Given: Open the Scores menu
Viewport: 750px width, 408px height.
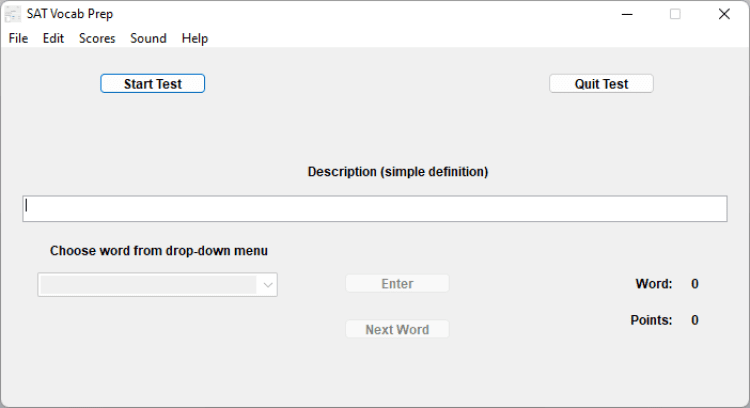Looking at the screenshot, I should point(97,38).
